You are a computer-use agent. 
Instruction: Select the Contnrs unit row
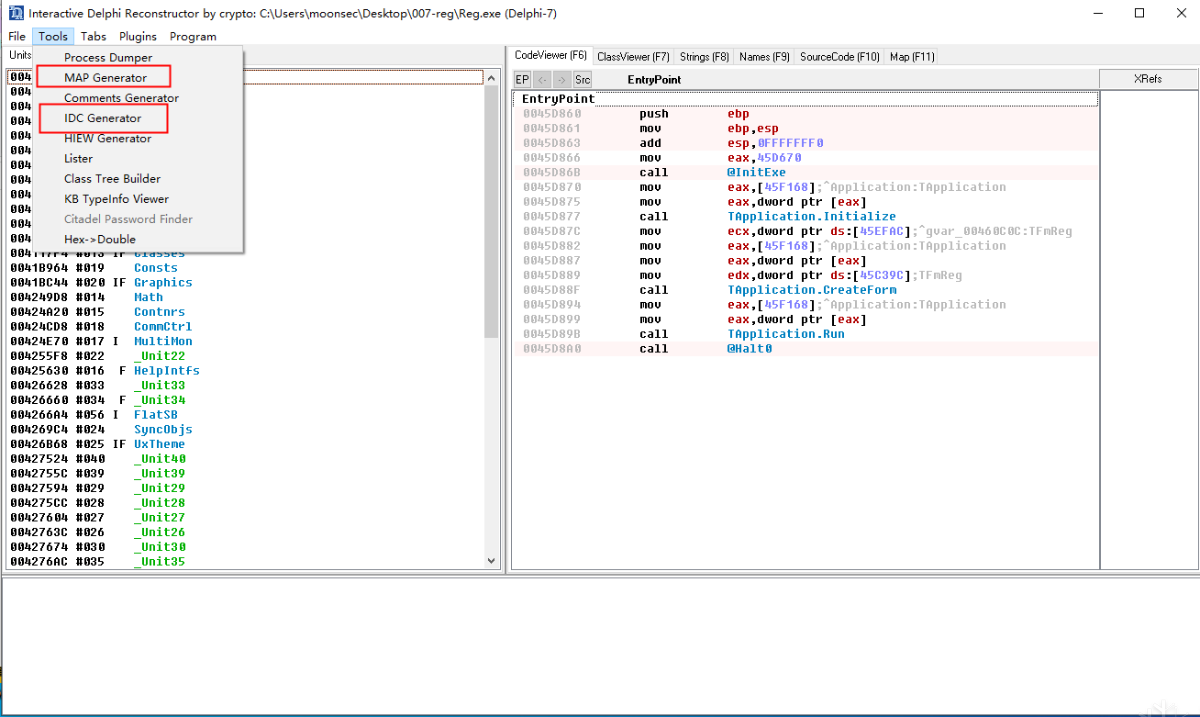point(245,312)
